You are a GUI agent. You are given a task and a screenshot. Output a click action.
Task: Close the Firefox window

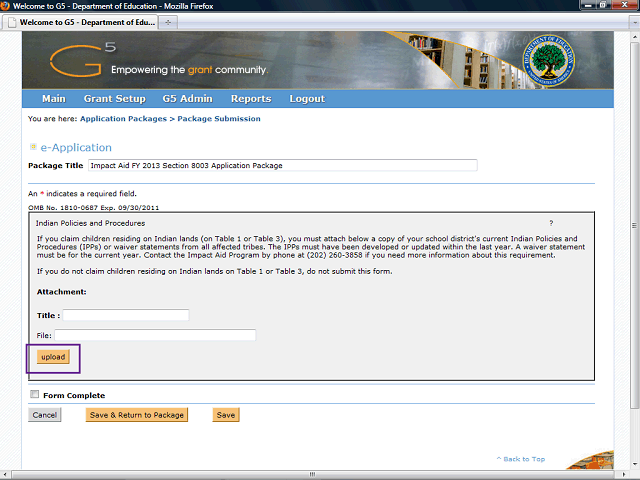(x=624, y=5)
